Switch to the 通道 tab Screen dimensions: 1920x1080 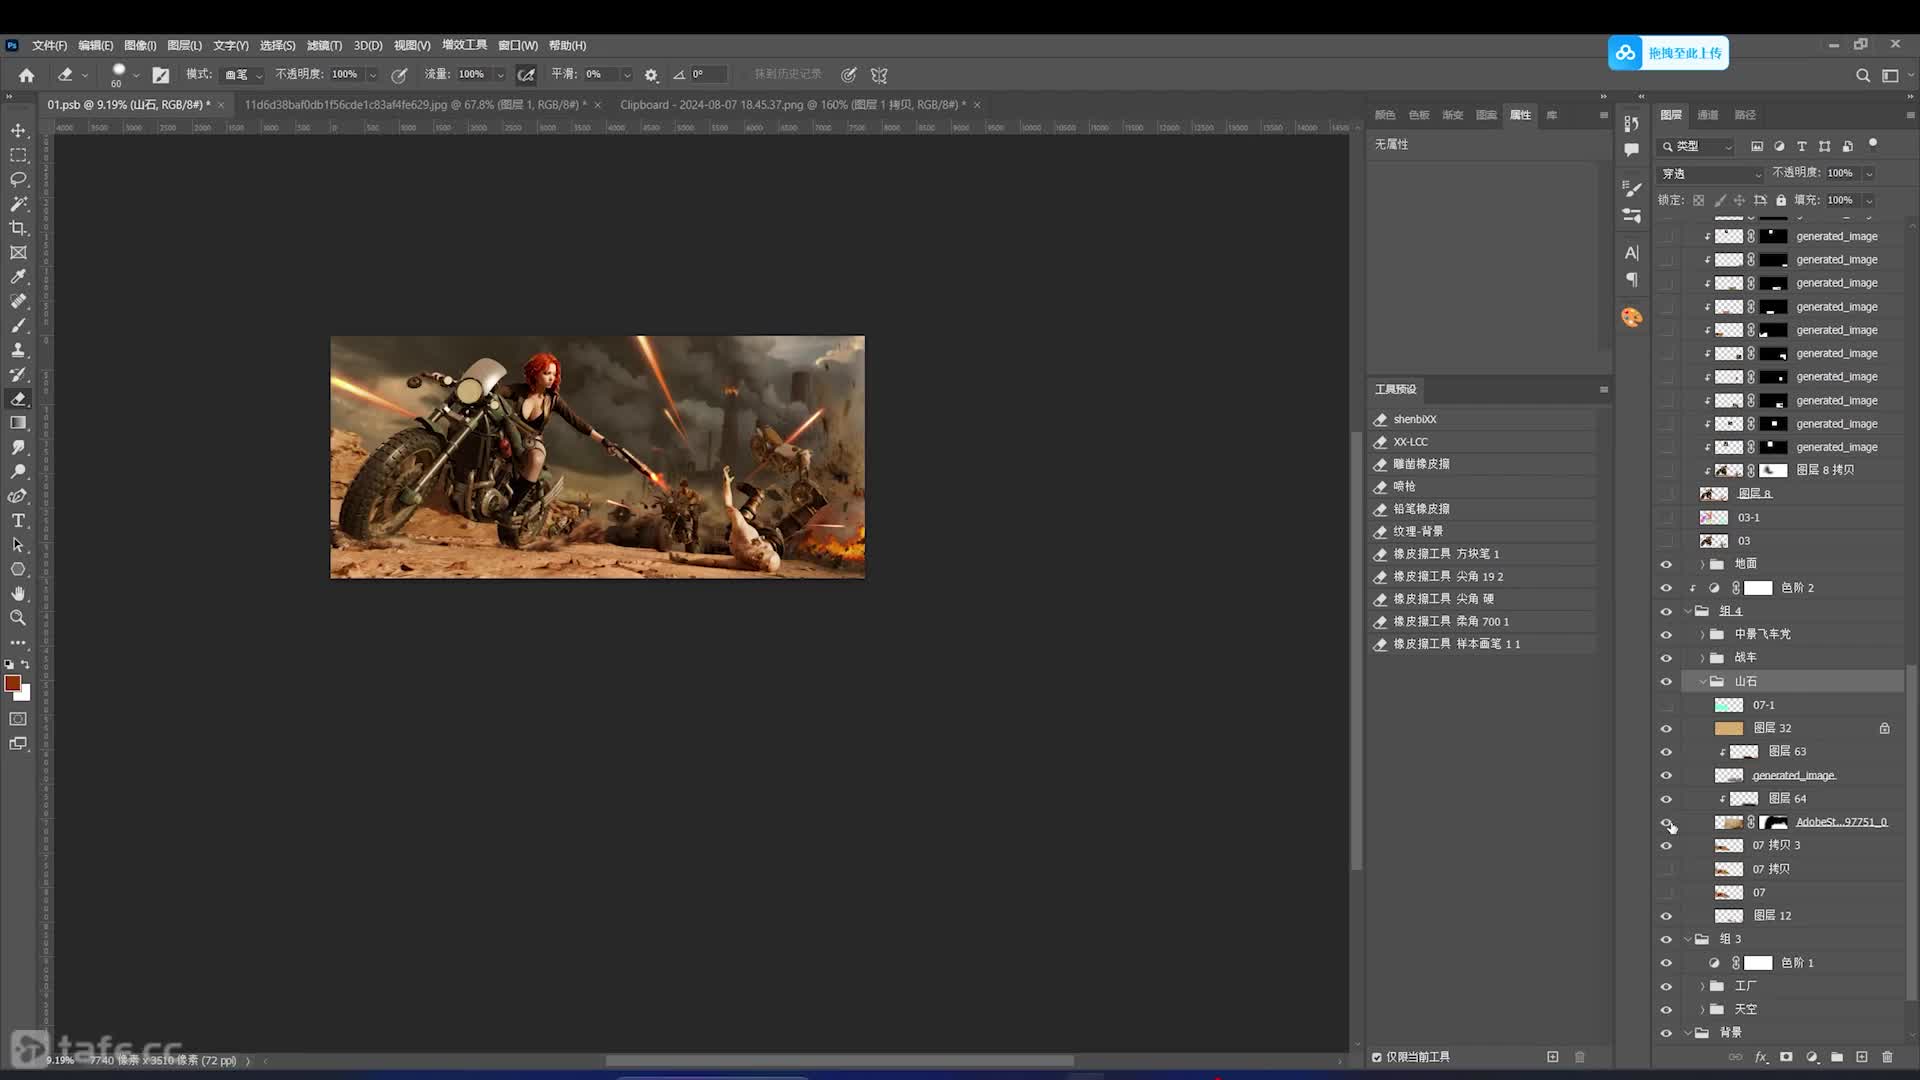[1708, 115]
